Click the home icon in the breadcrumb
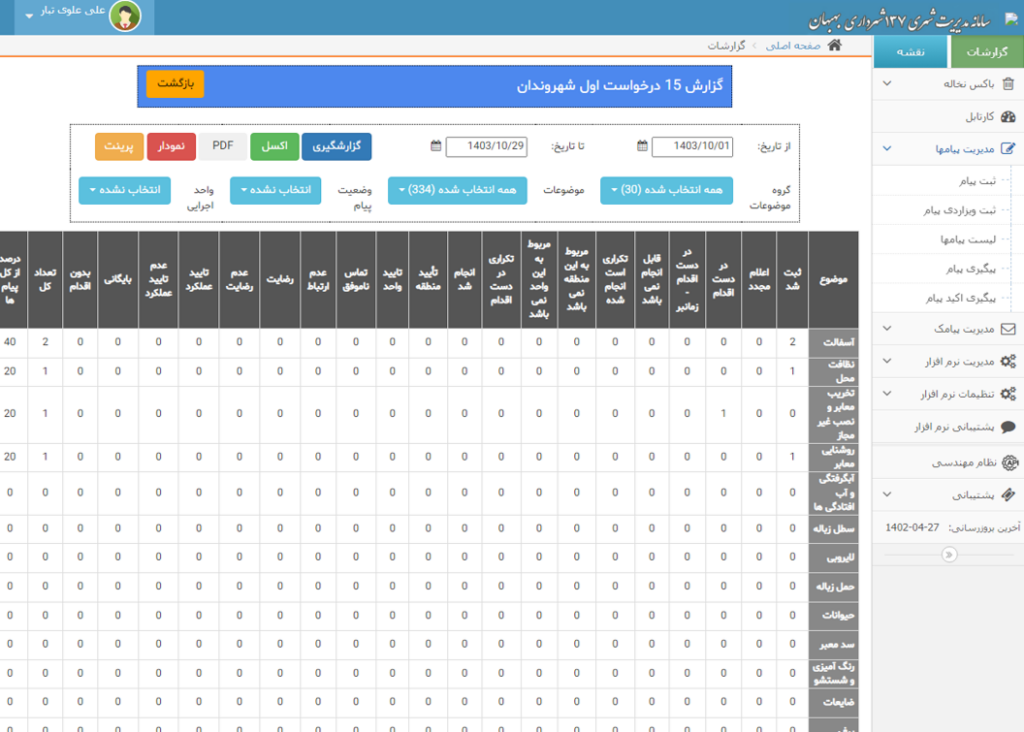Image resolution: width=1024 pixels, height=732 pixels. pyautogui.click(x=835, y=46)
